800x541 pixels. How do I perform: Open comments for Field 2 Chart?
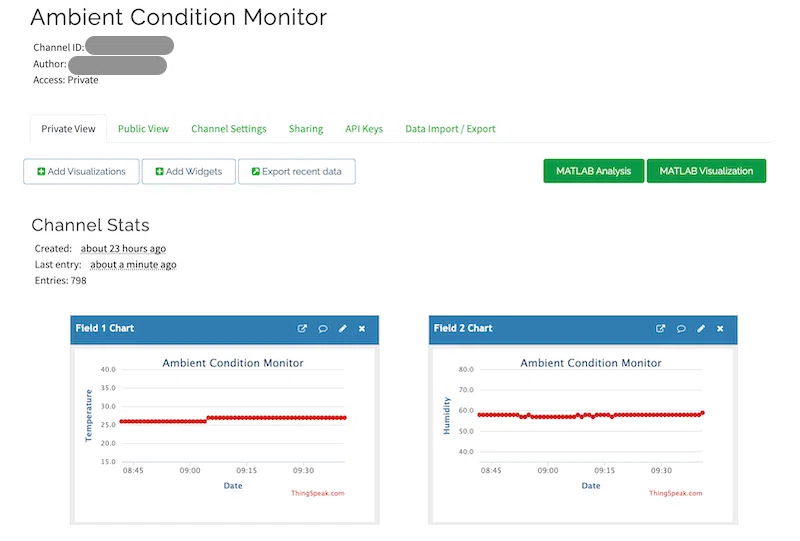pos(681,329)
